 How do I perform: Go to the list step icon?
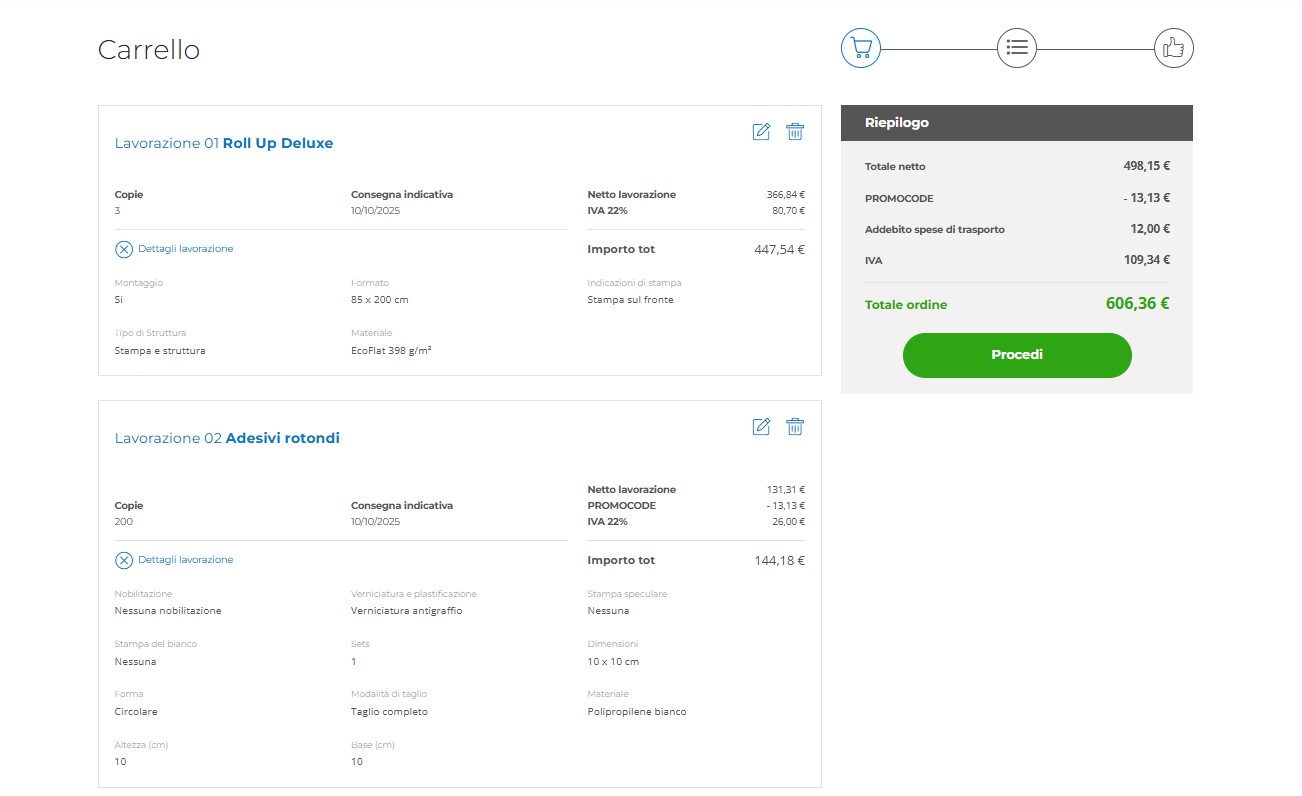point(1017,47)
